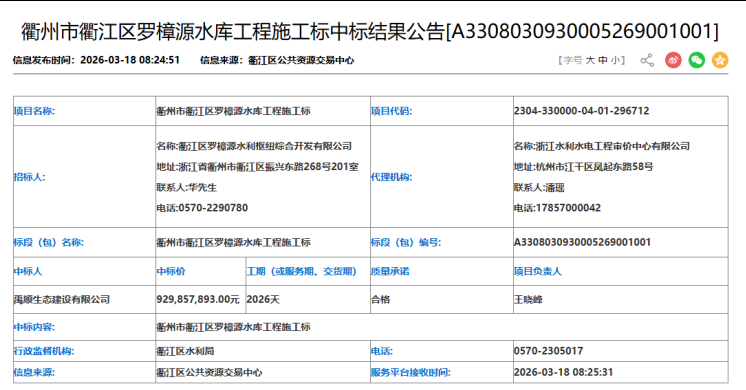This screenshot has width=746, height=390.
Task: Click the 项目代码 label
Action: tap(392, 111)
